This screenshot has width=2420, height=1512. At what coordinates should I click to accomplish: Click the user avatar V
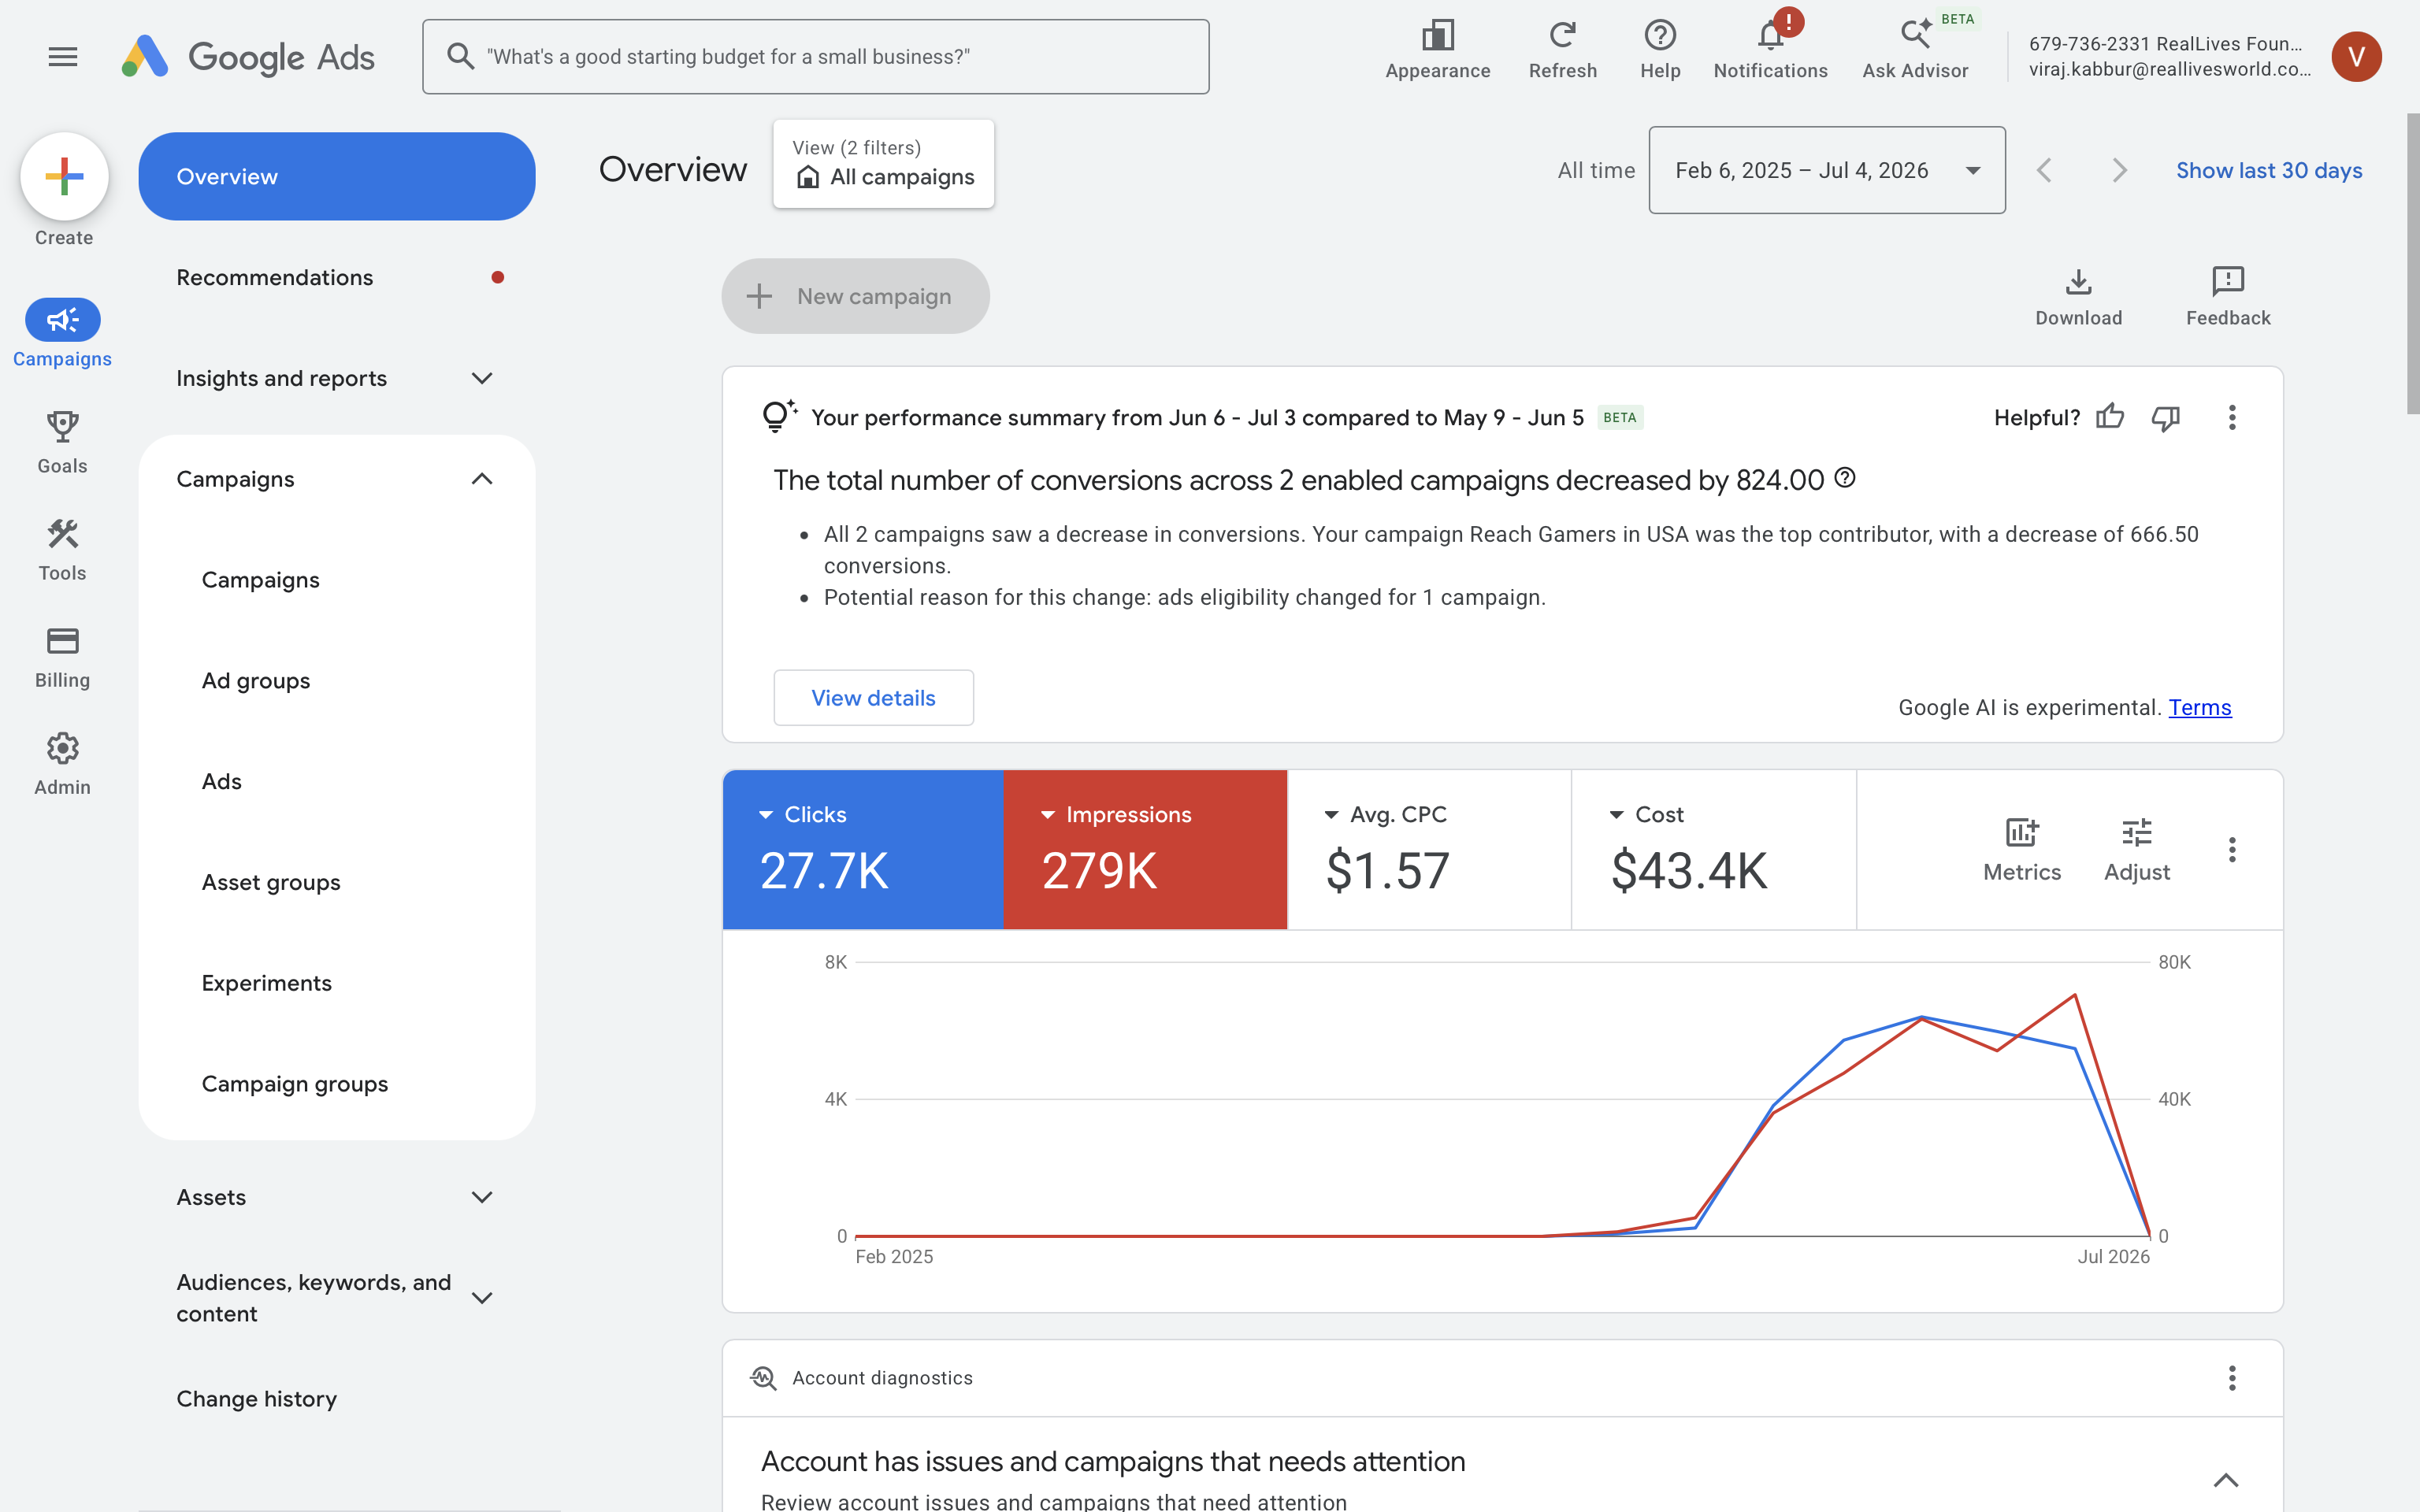(2356, 57)
